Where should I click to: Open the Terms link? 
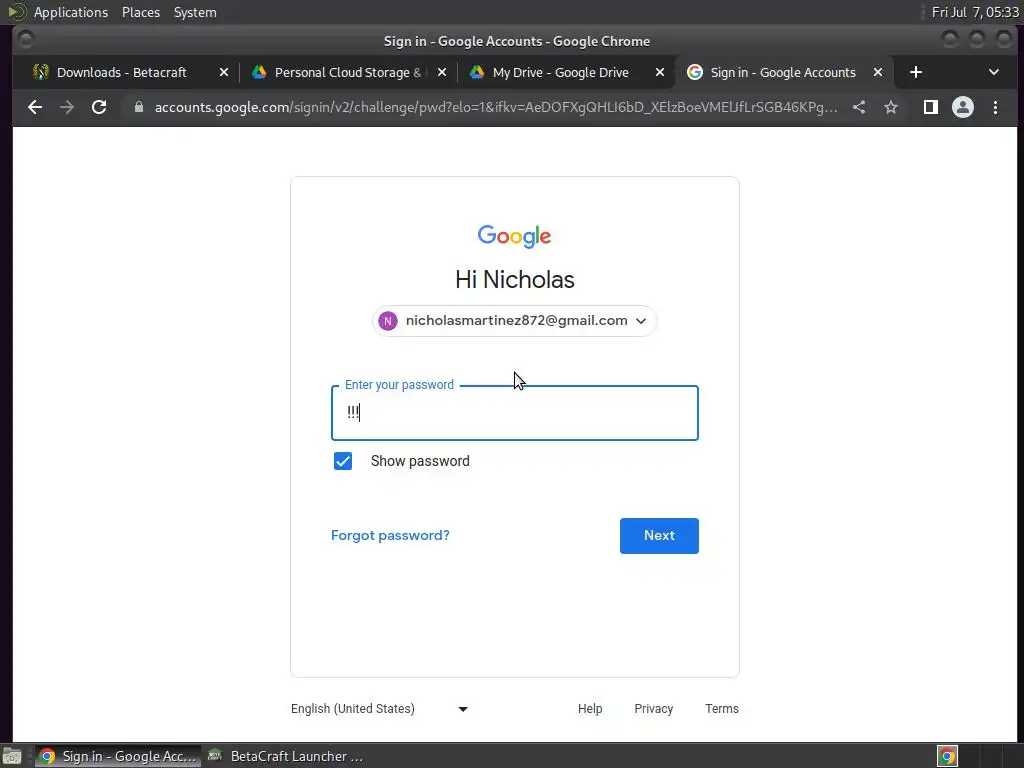pyautogui.click(x=722, y=709)
